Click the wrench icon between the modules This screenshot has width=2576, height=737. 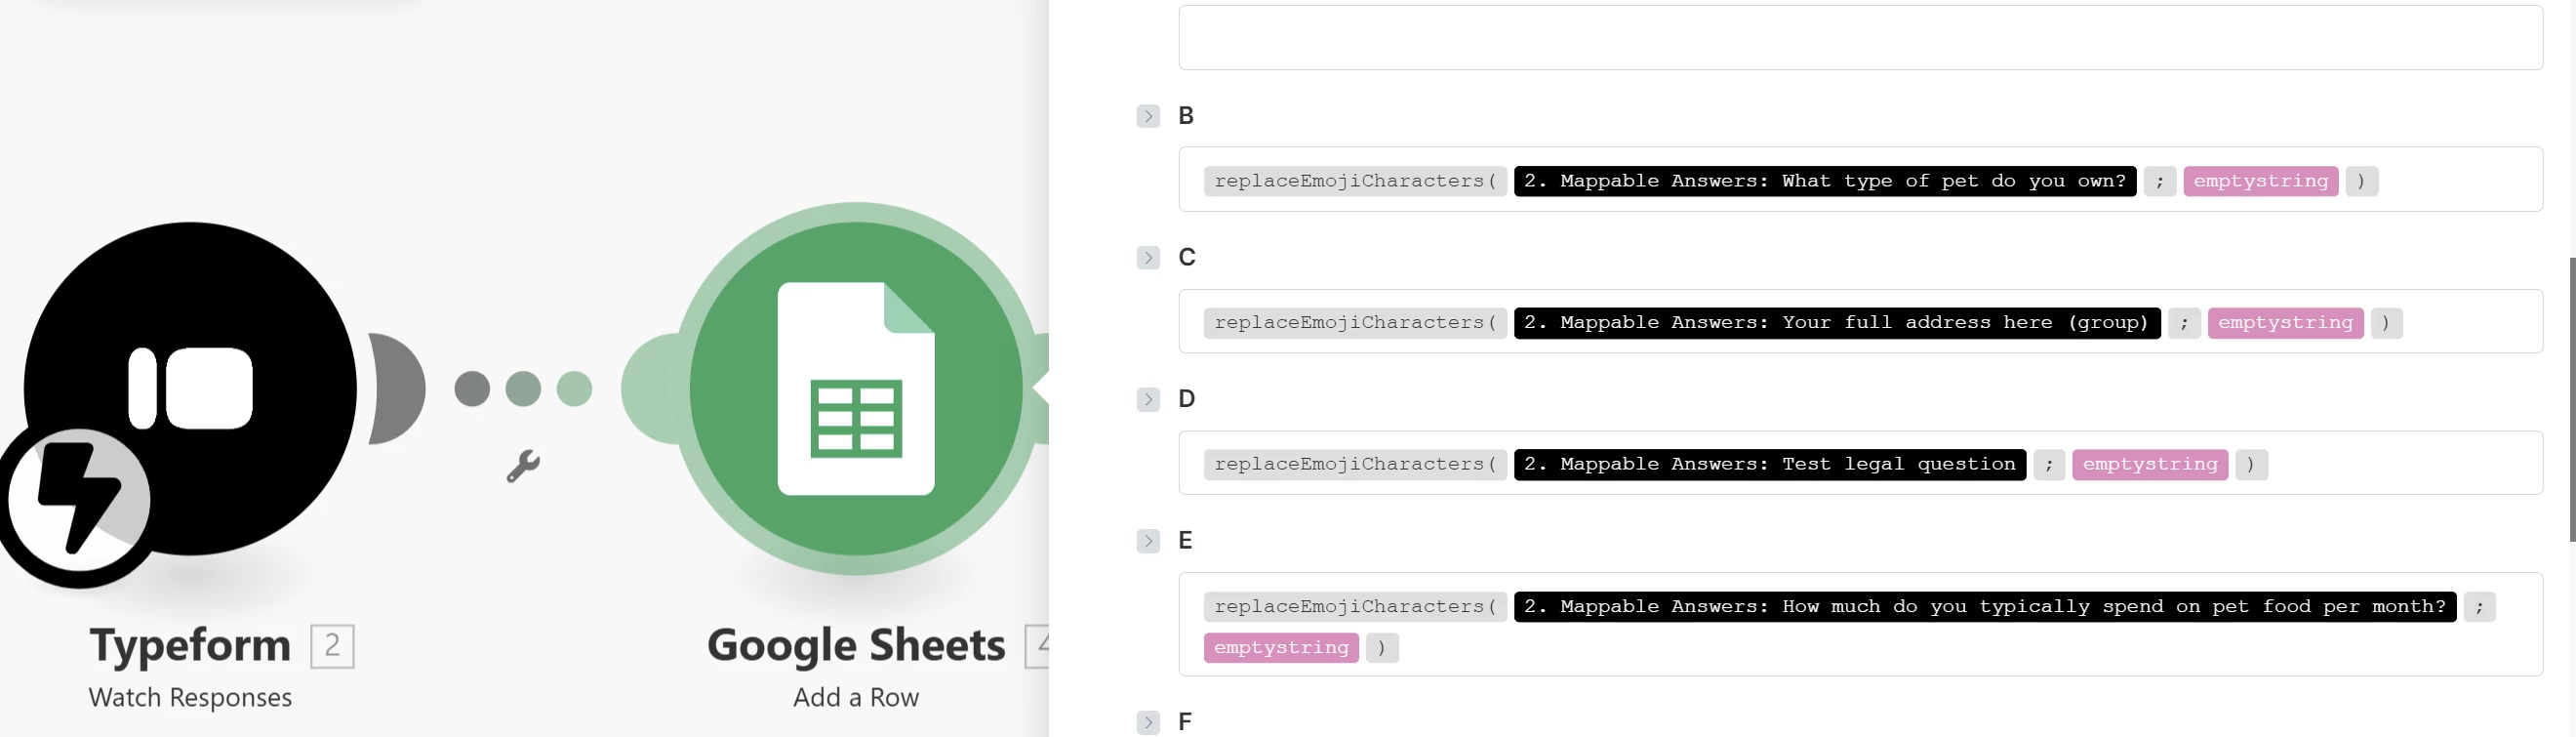point(523,466)
